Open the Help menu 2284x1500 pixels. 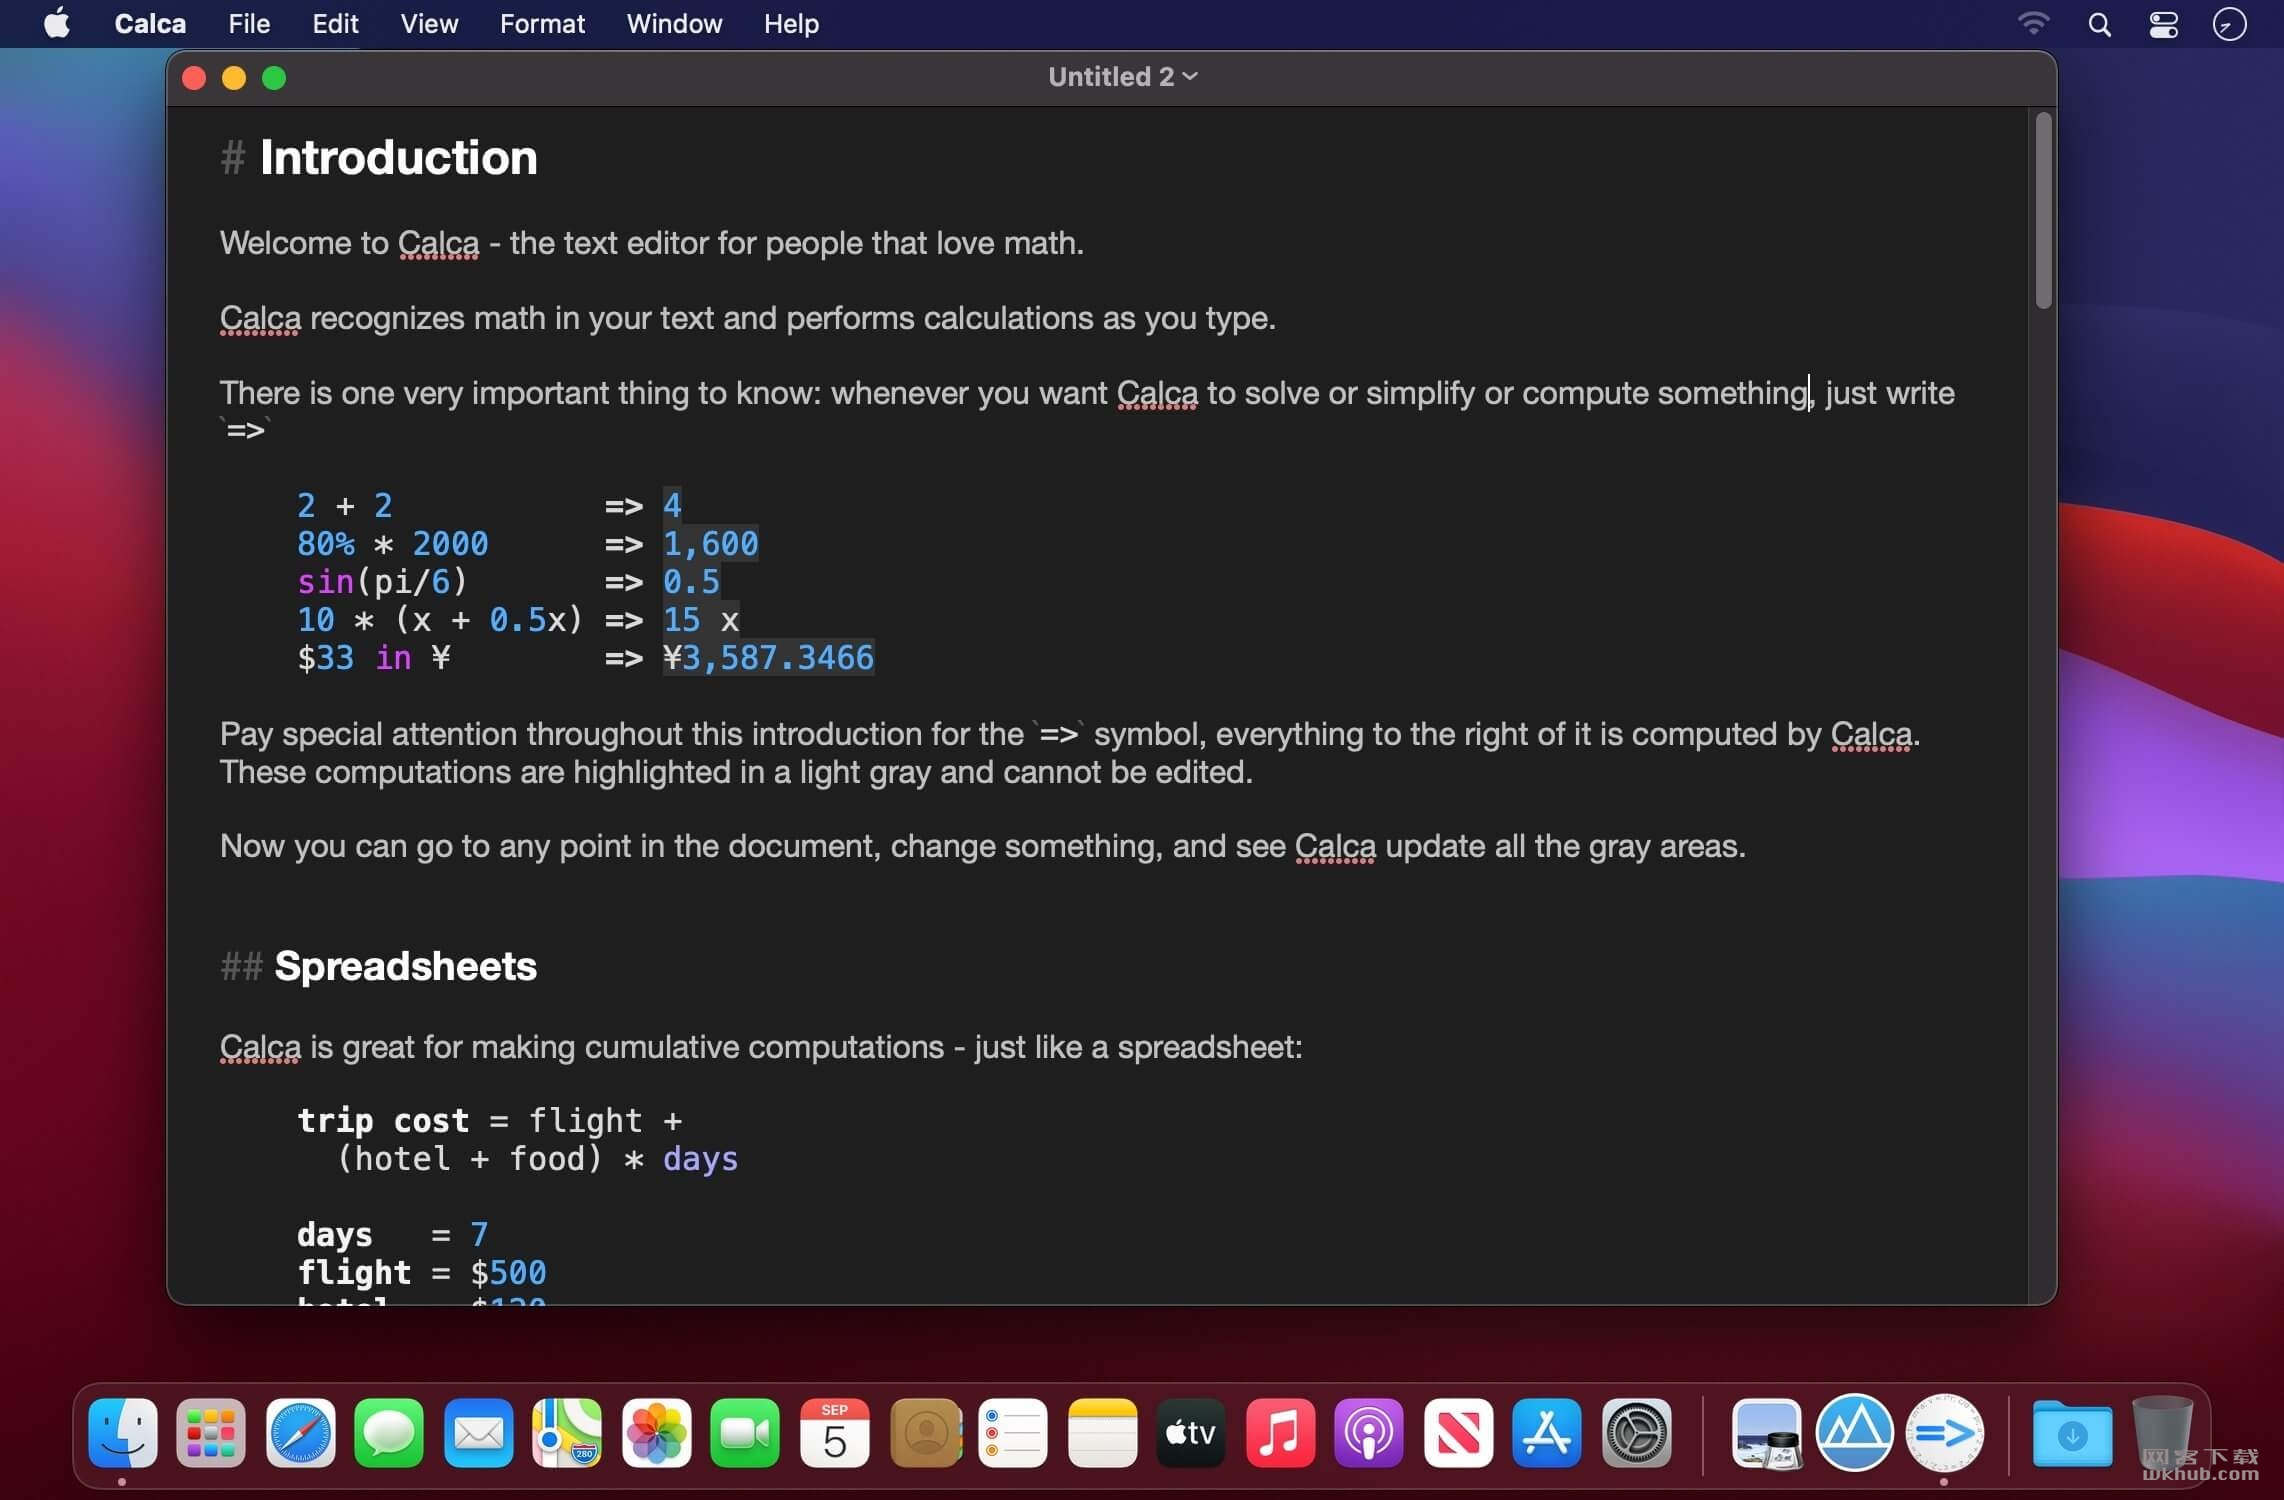tap(791, 23)
